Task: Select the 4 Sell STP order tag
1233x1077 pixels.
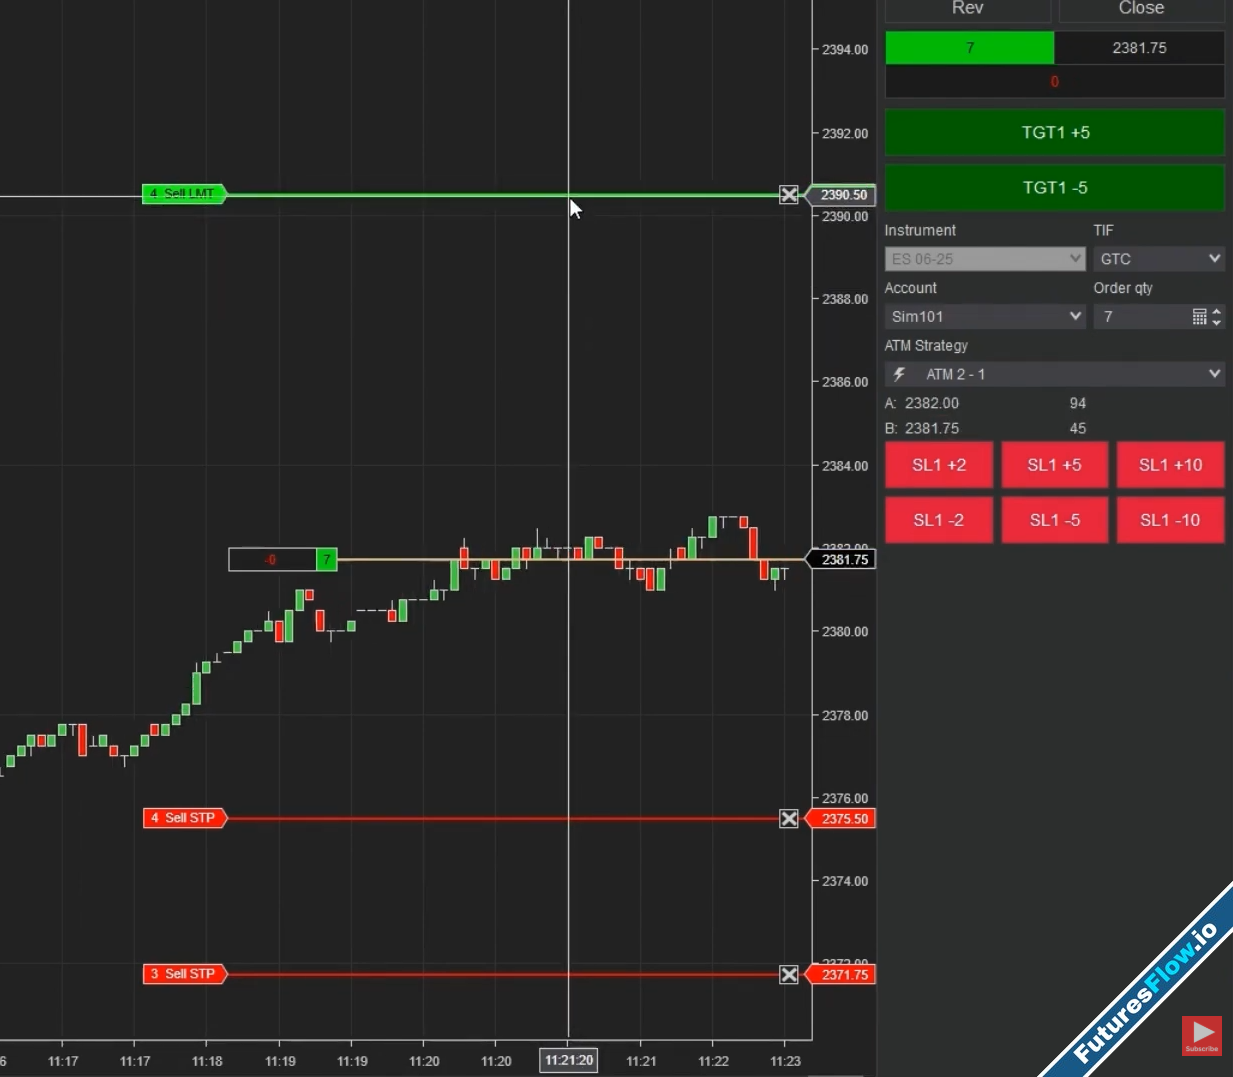Action: pos(184,818)
